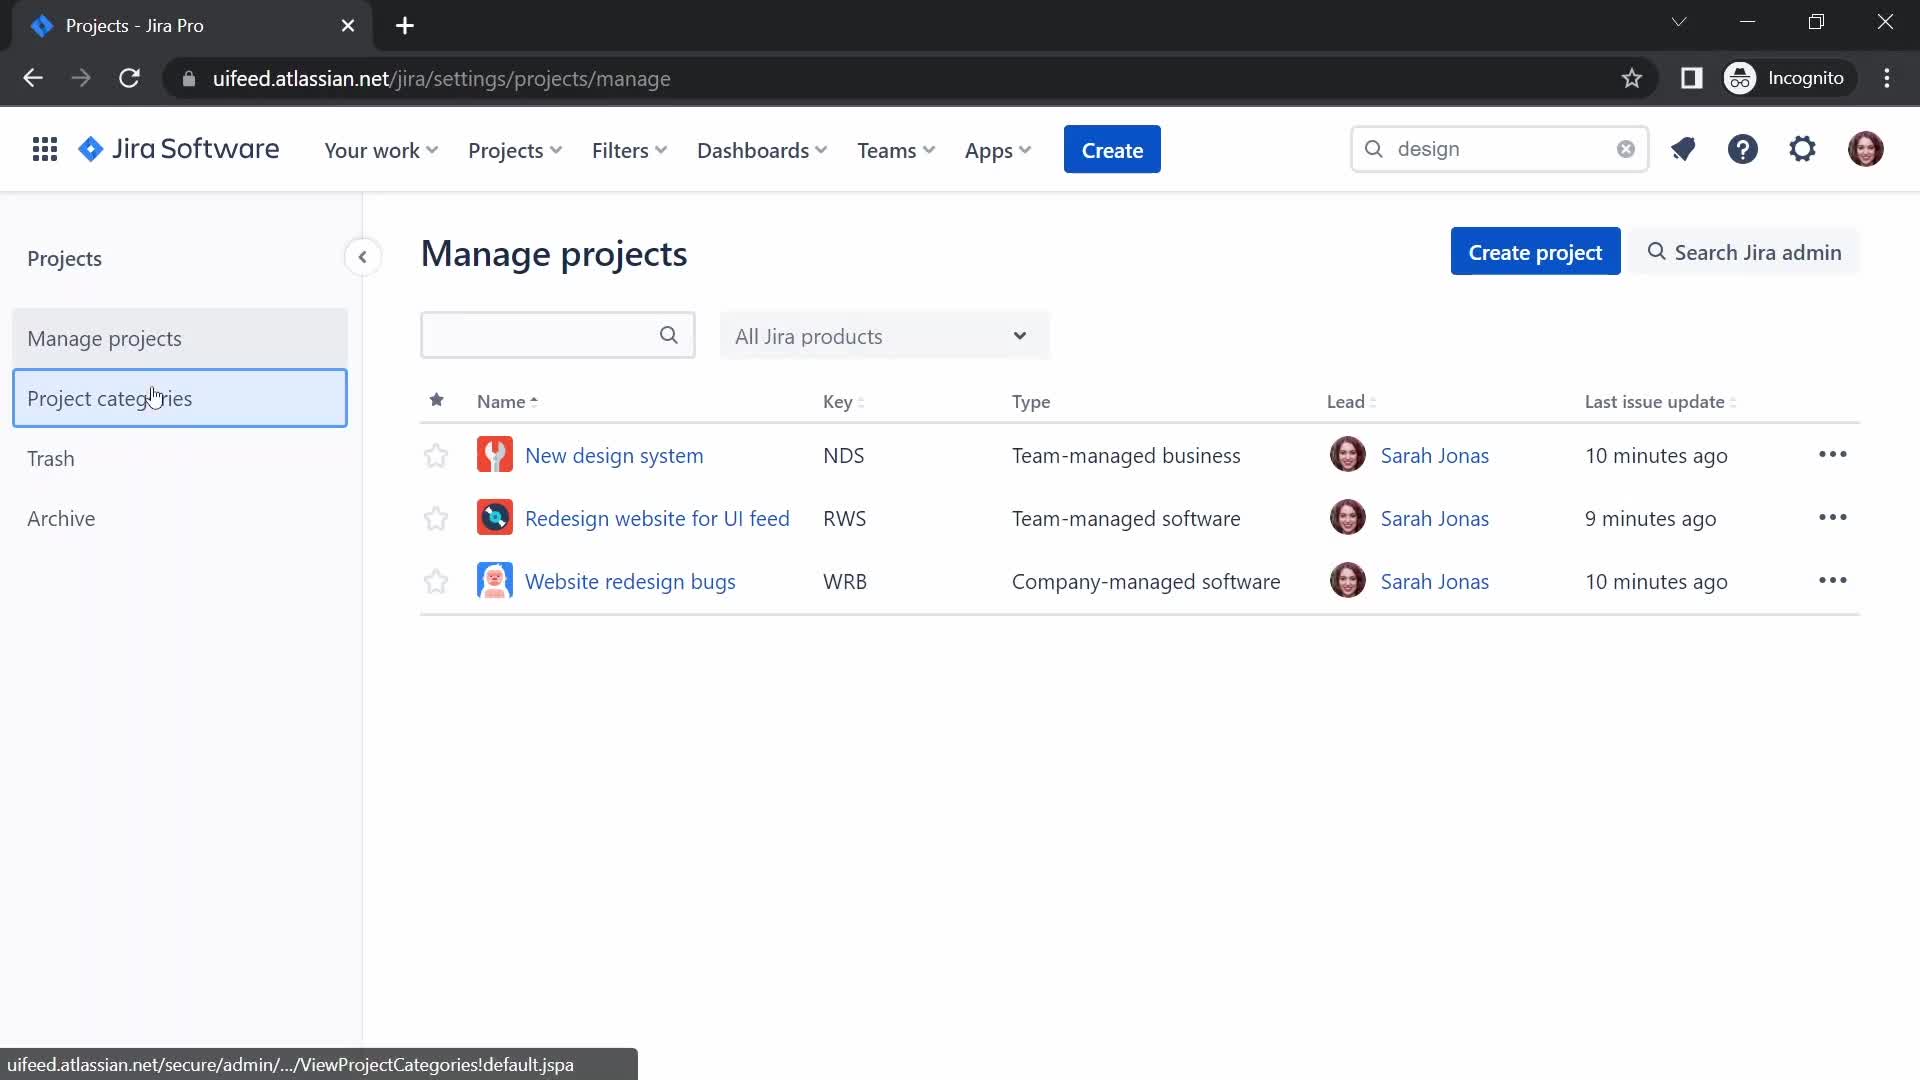The height and width of the screenshot is (1080, 1920).
Task: Click the Website redesign bugs project icon
Action: coord(495,581)
